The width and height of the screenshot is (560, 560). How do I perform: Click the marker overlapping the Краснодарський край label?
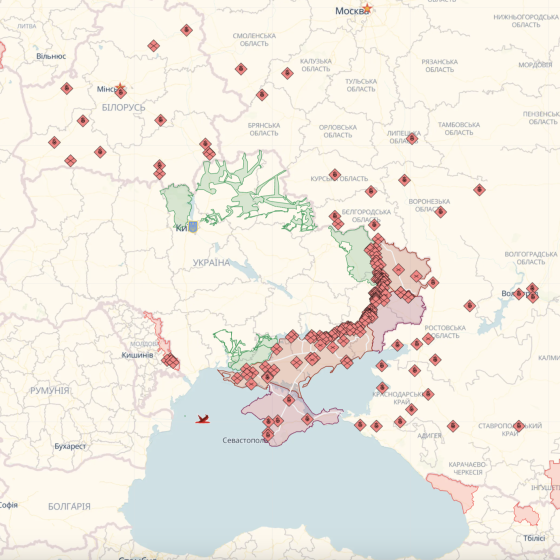click(x=428, y=394)
